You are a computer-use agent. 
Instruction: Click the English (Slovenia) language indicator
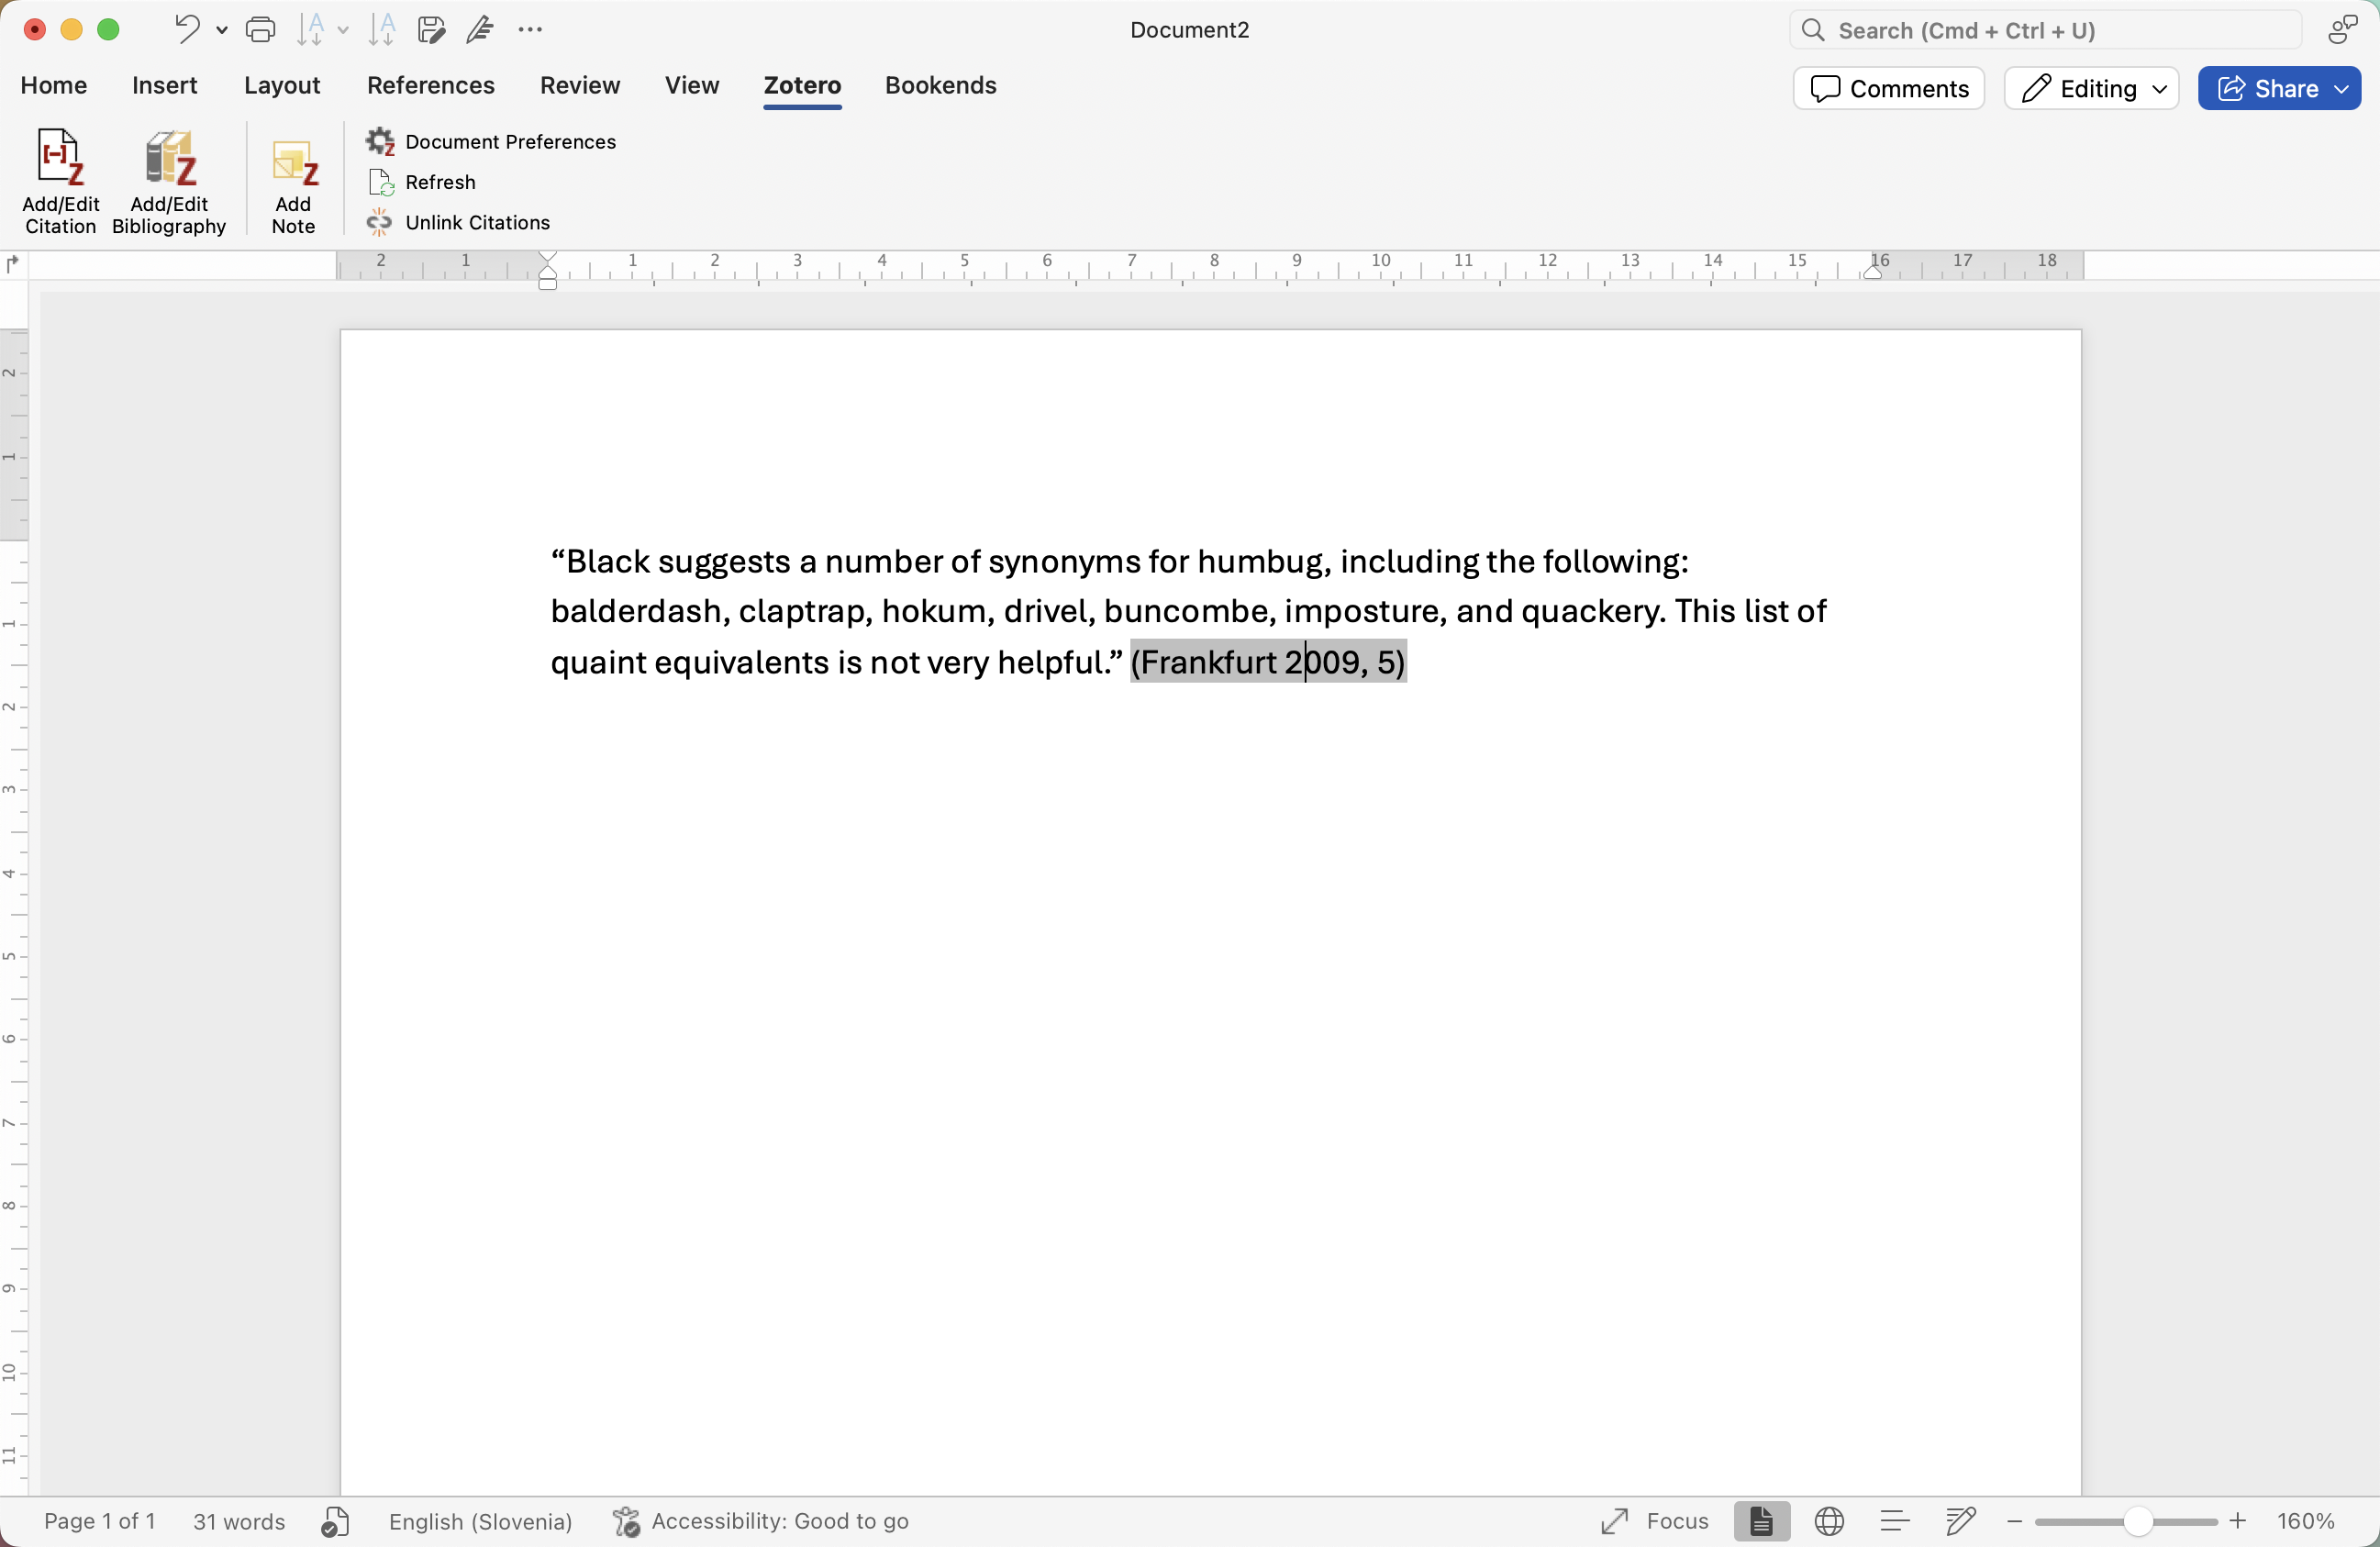coord(480,1521)
